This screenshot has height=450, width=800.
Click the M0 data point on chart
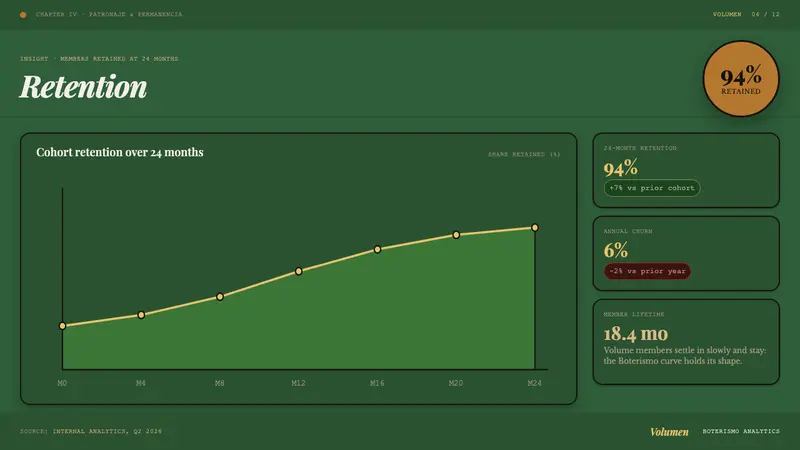coord(62,326)
